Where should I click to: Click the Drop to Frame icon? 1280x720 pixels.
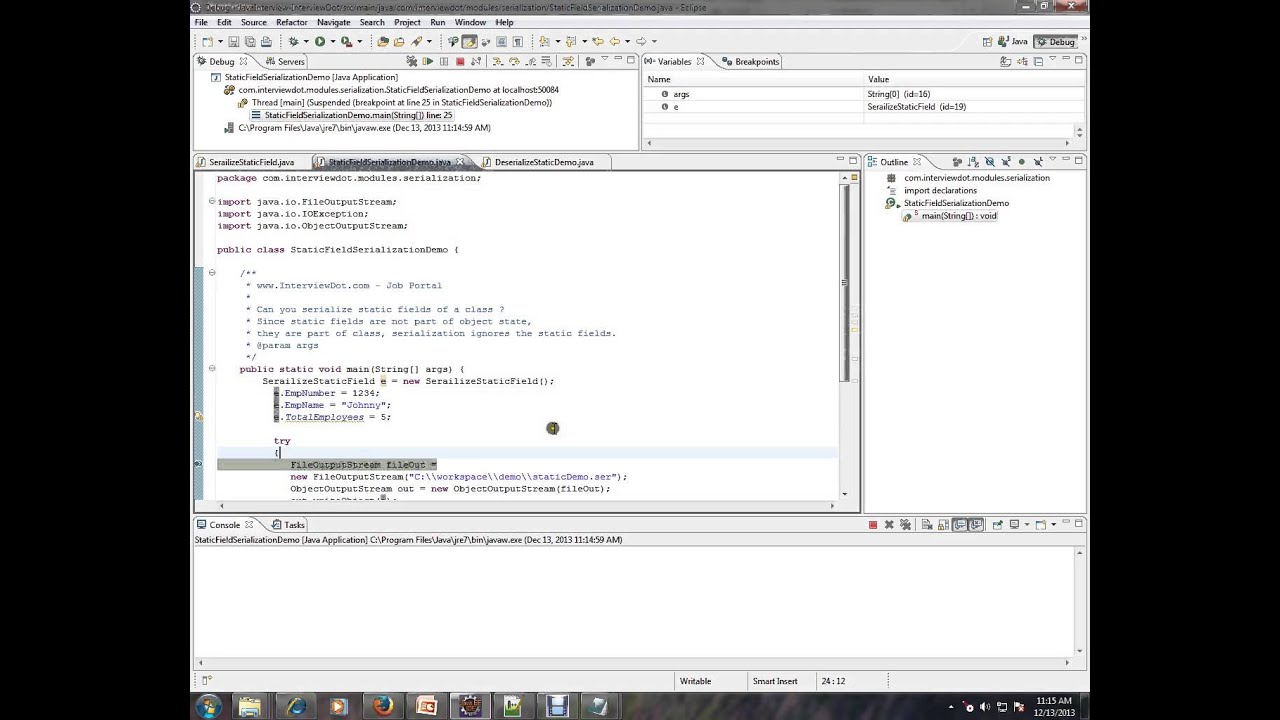[546, 61]
